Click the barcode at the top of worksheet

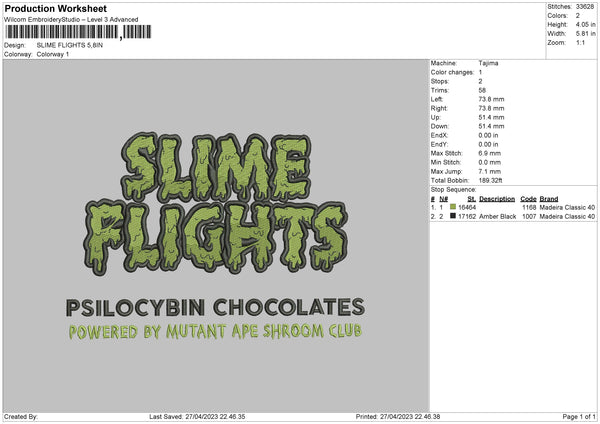tap(78, 32)
